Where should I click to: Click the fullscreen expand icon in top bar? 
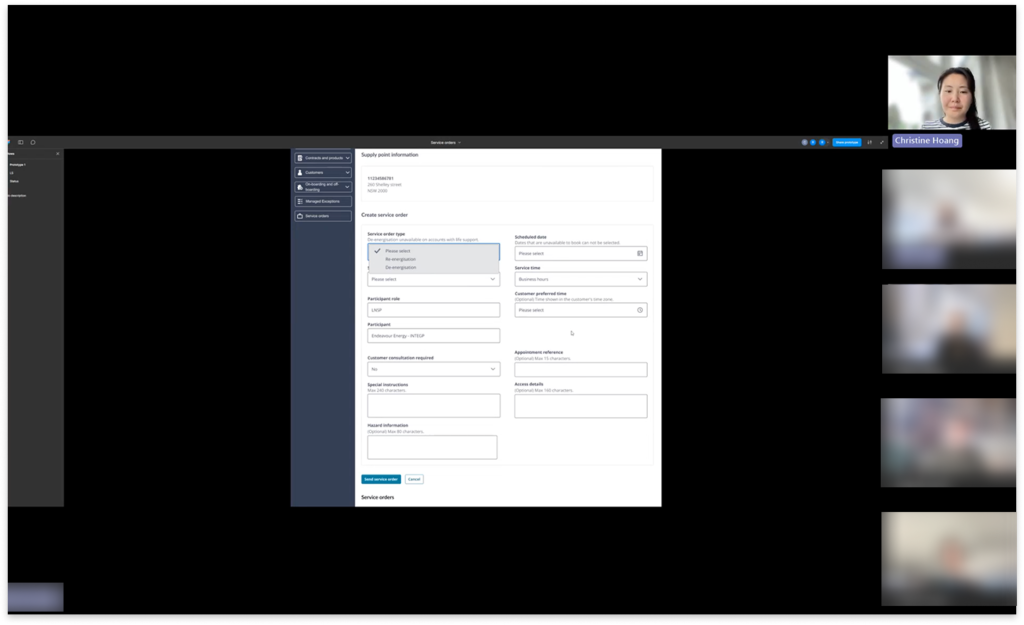pos(882,142)
